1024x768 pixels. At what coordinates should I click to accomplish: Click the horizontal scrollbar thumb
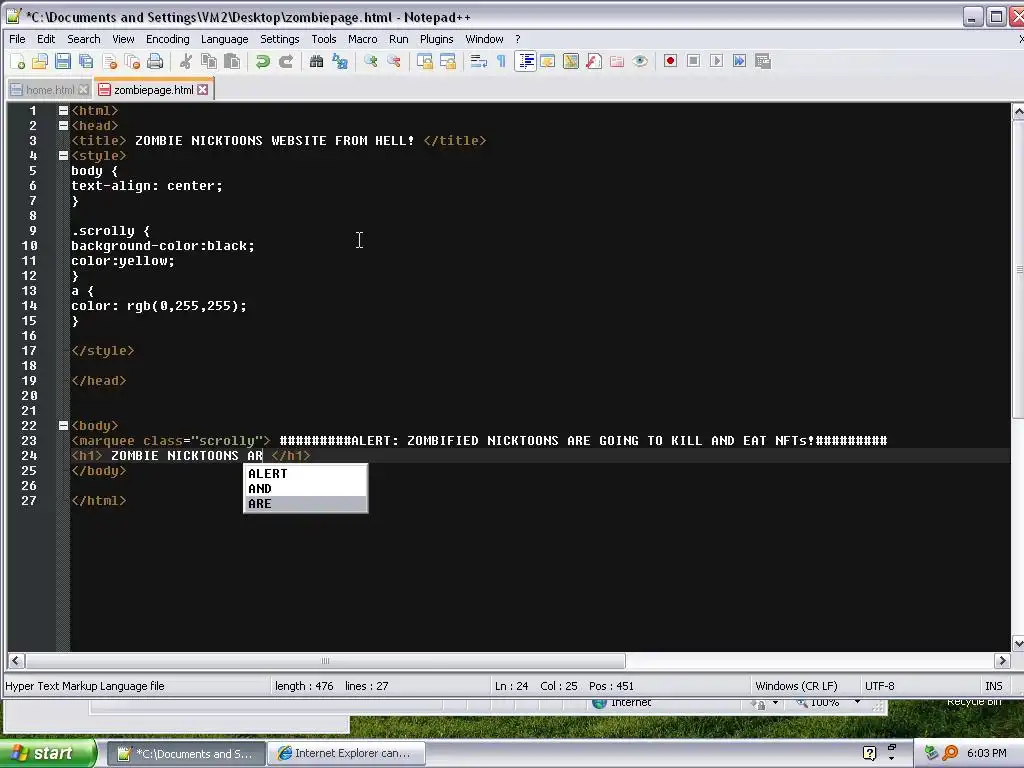click(x=325, y=661)
